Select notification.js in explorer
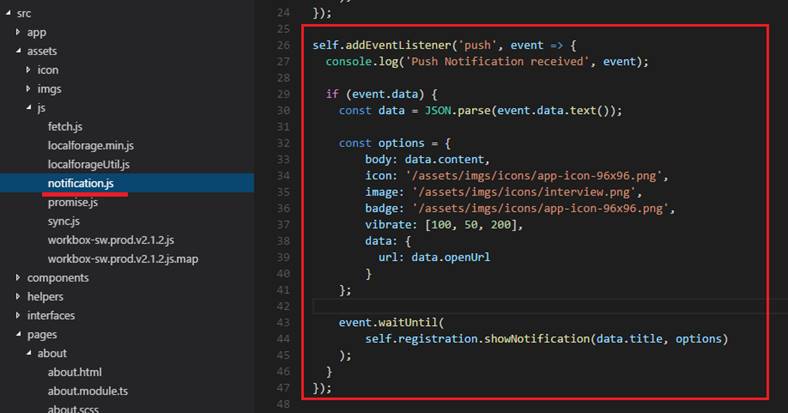The image size is (788, 413). 80,183
